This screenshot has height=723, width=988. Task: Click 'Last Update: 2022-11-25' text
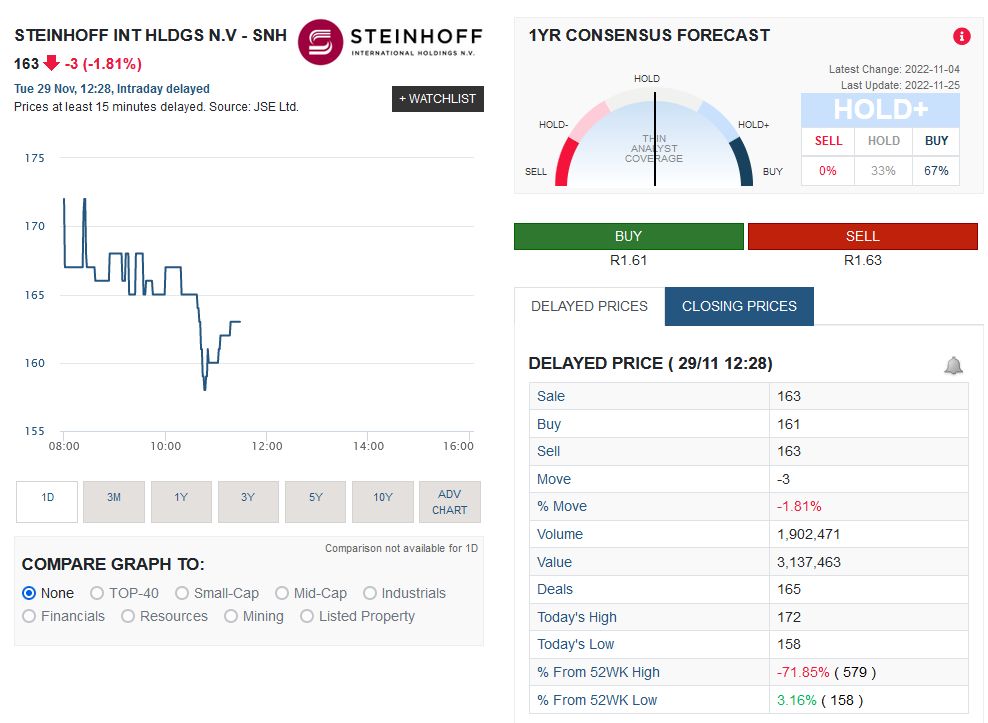pos(900,85)
